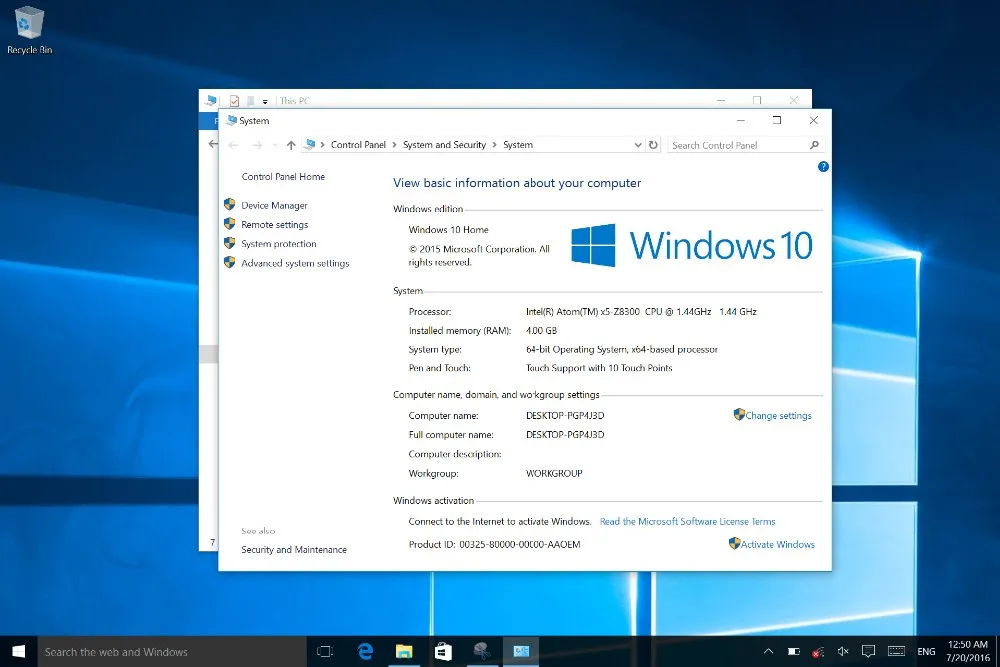
Task: Open Microsoft Edge from the taskbar
Action: pos(365,651)
